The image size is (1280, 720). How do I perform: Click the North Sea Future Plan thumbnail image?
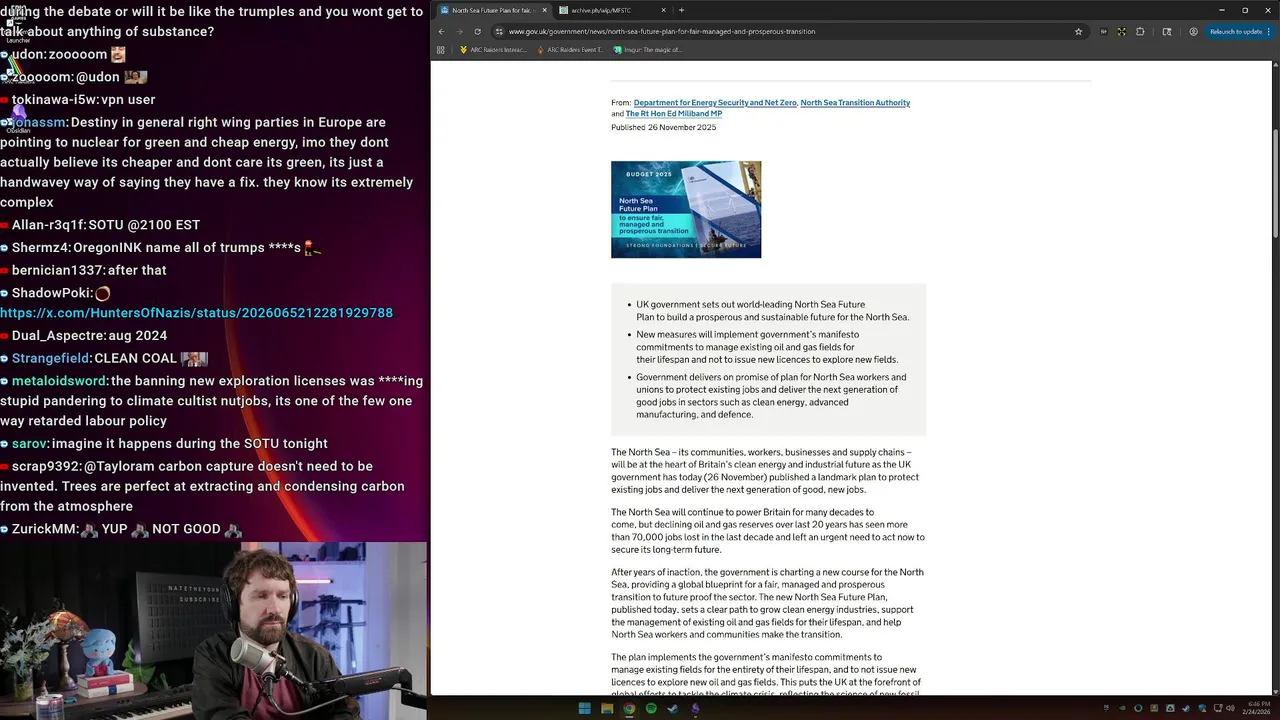[x=686, y=209]
